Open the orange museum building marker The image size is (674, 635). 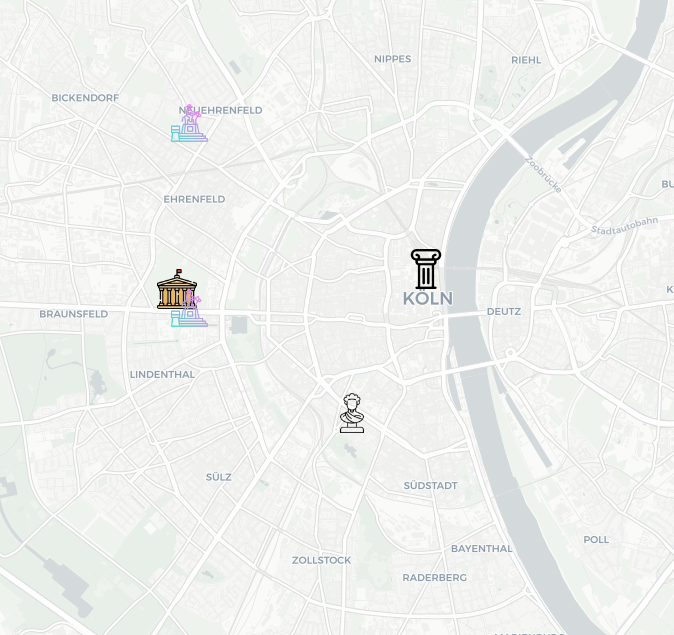click(177, 289)
